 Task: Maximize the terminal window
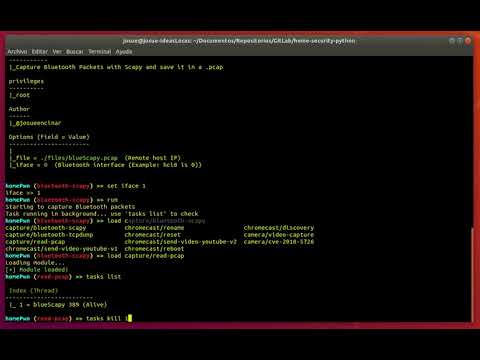pyautogui.click(x=460, y=41)
